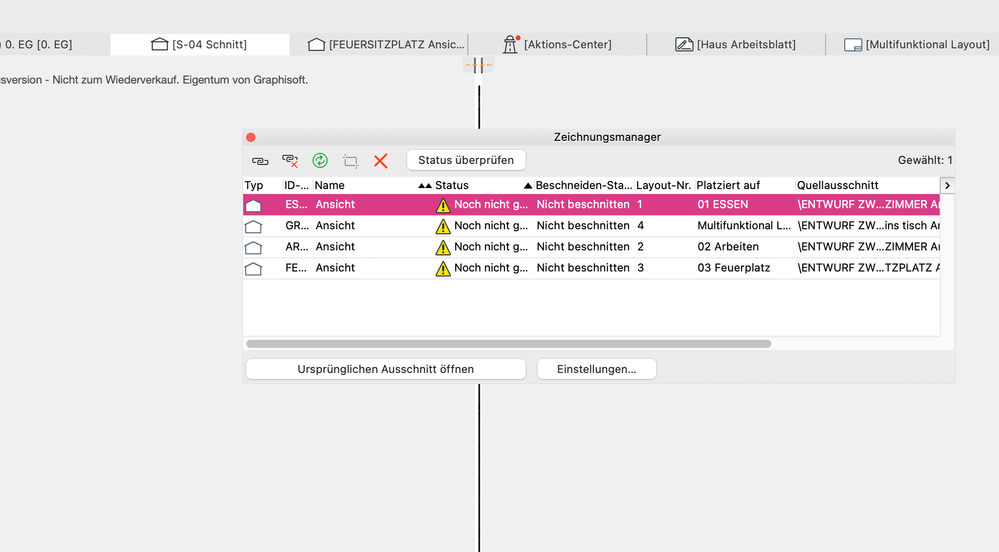Click the horizontal scrollbar in Zeichnungsmanager
The height and width of the screenshot is (552, 999).
coord(508,344)
